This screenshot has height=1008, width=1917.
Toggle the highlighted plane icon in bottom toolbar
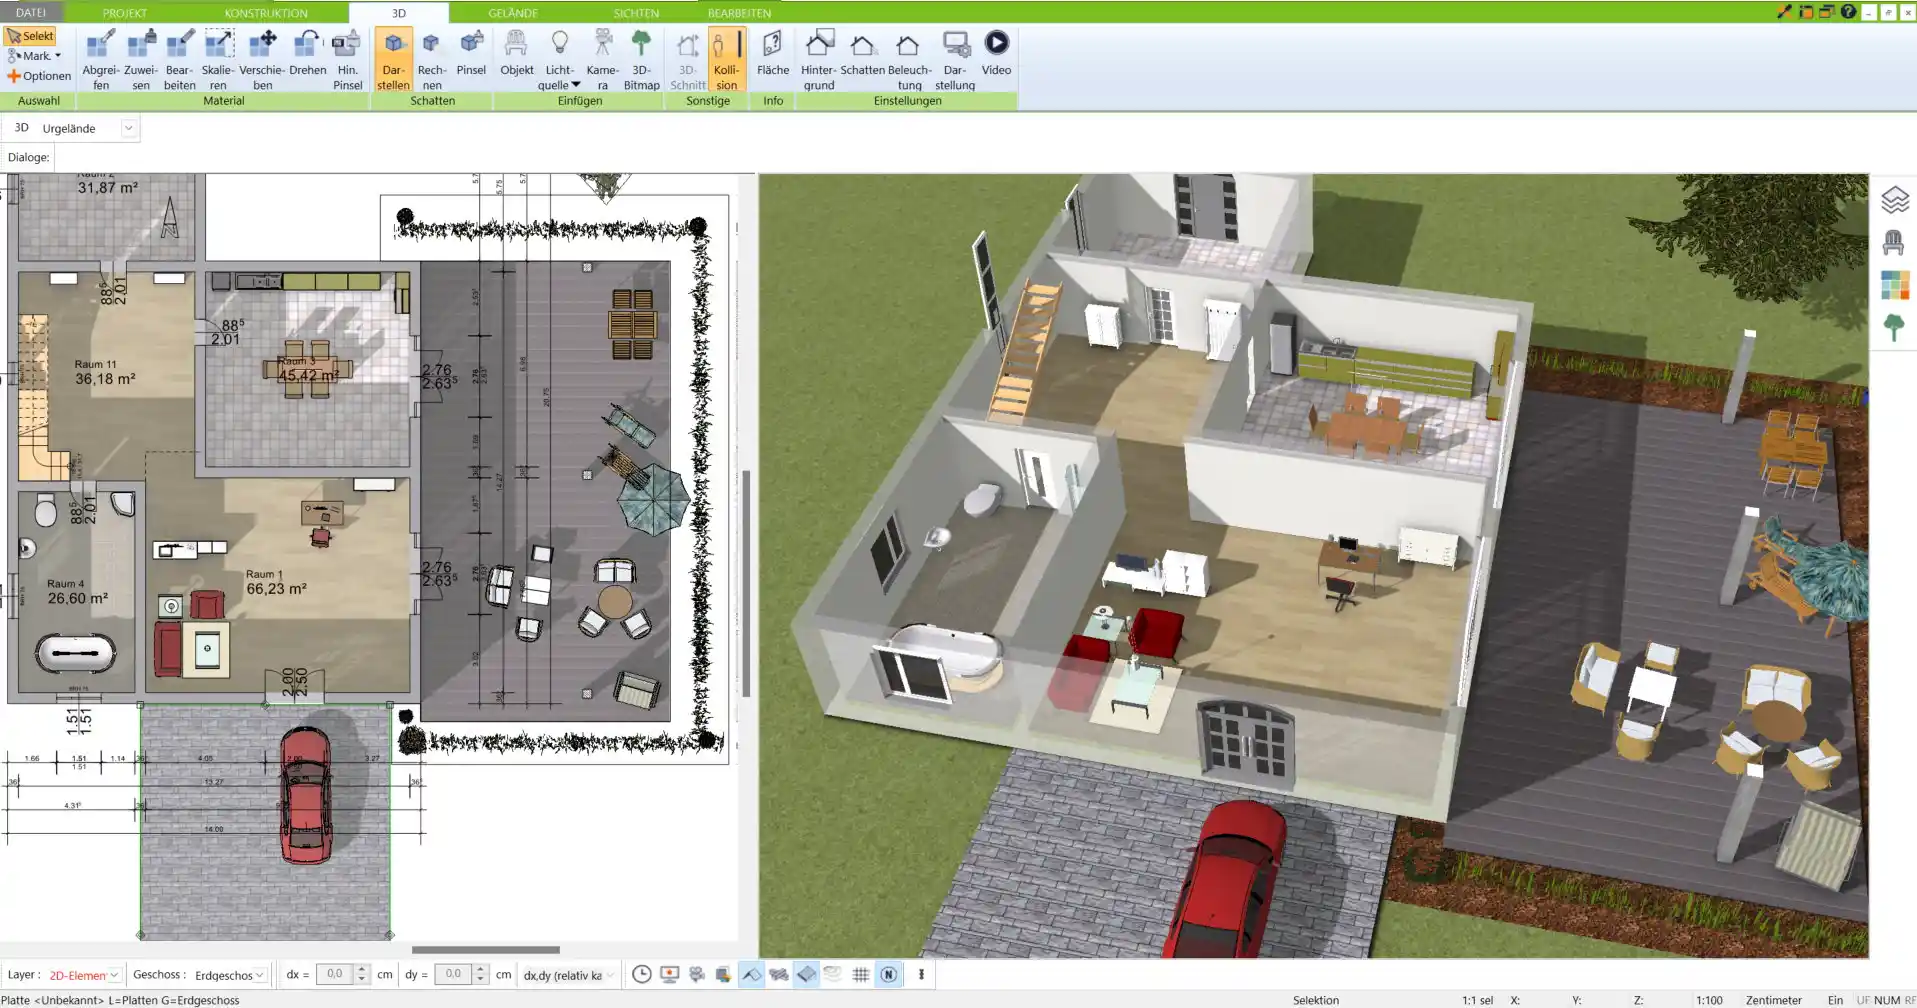click(806, 974)
